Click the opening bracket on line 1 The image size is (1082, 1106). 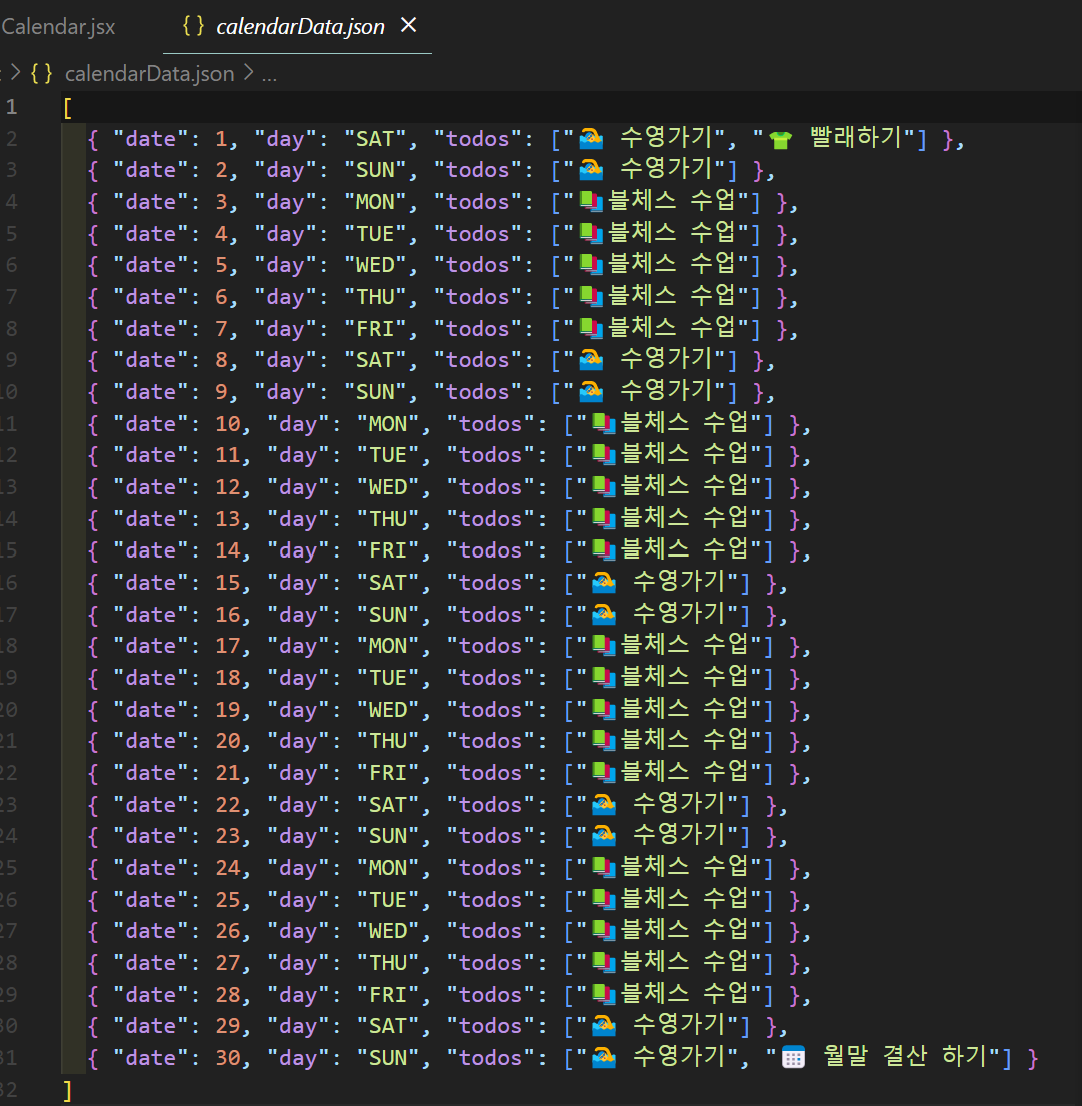coord(68,108)
